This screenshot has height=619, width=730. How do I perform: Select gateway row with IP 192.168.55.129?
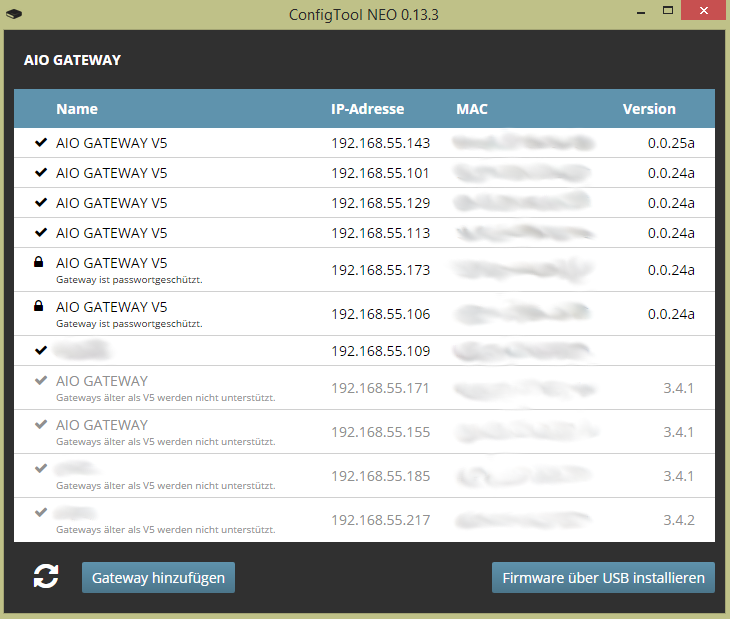[x=380, y=203]
